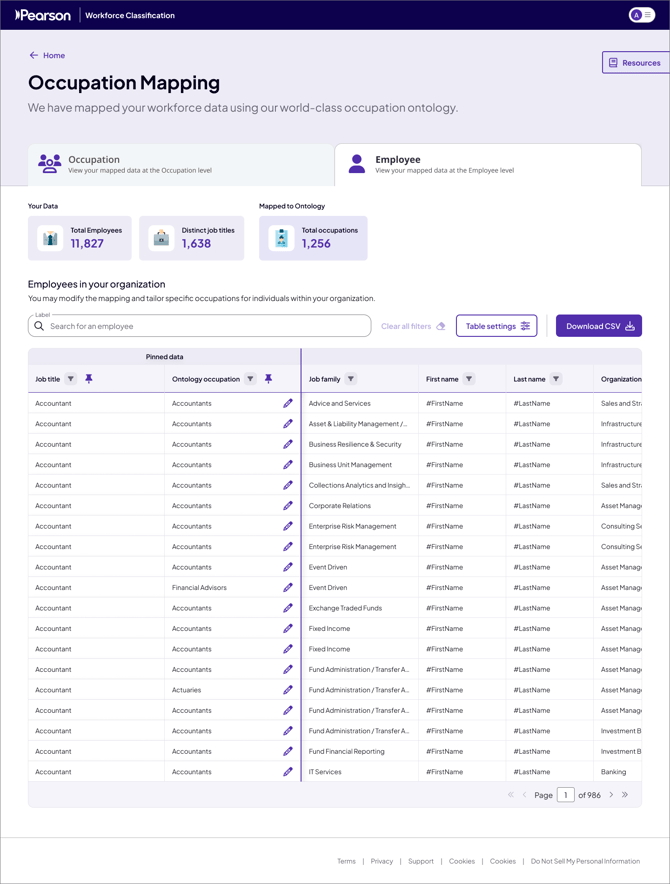Open the Privacy footer link
Image resolution: width=670 pixels, height=884 pixels.
pos(382,861)
